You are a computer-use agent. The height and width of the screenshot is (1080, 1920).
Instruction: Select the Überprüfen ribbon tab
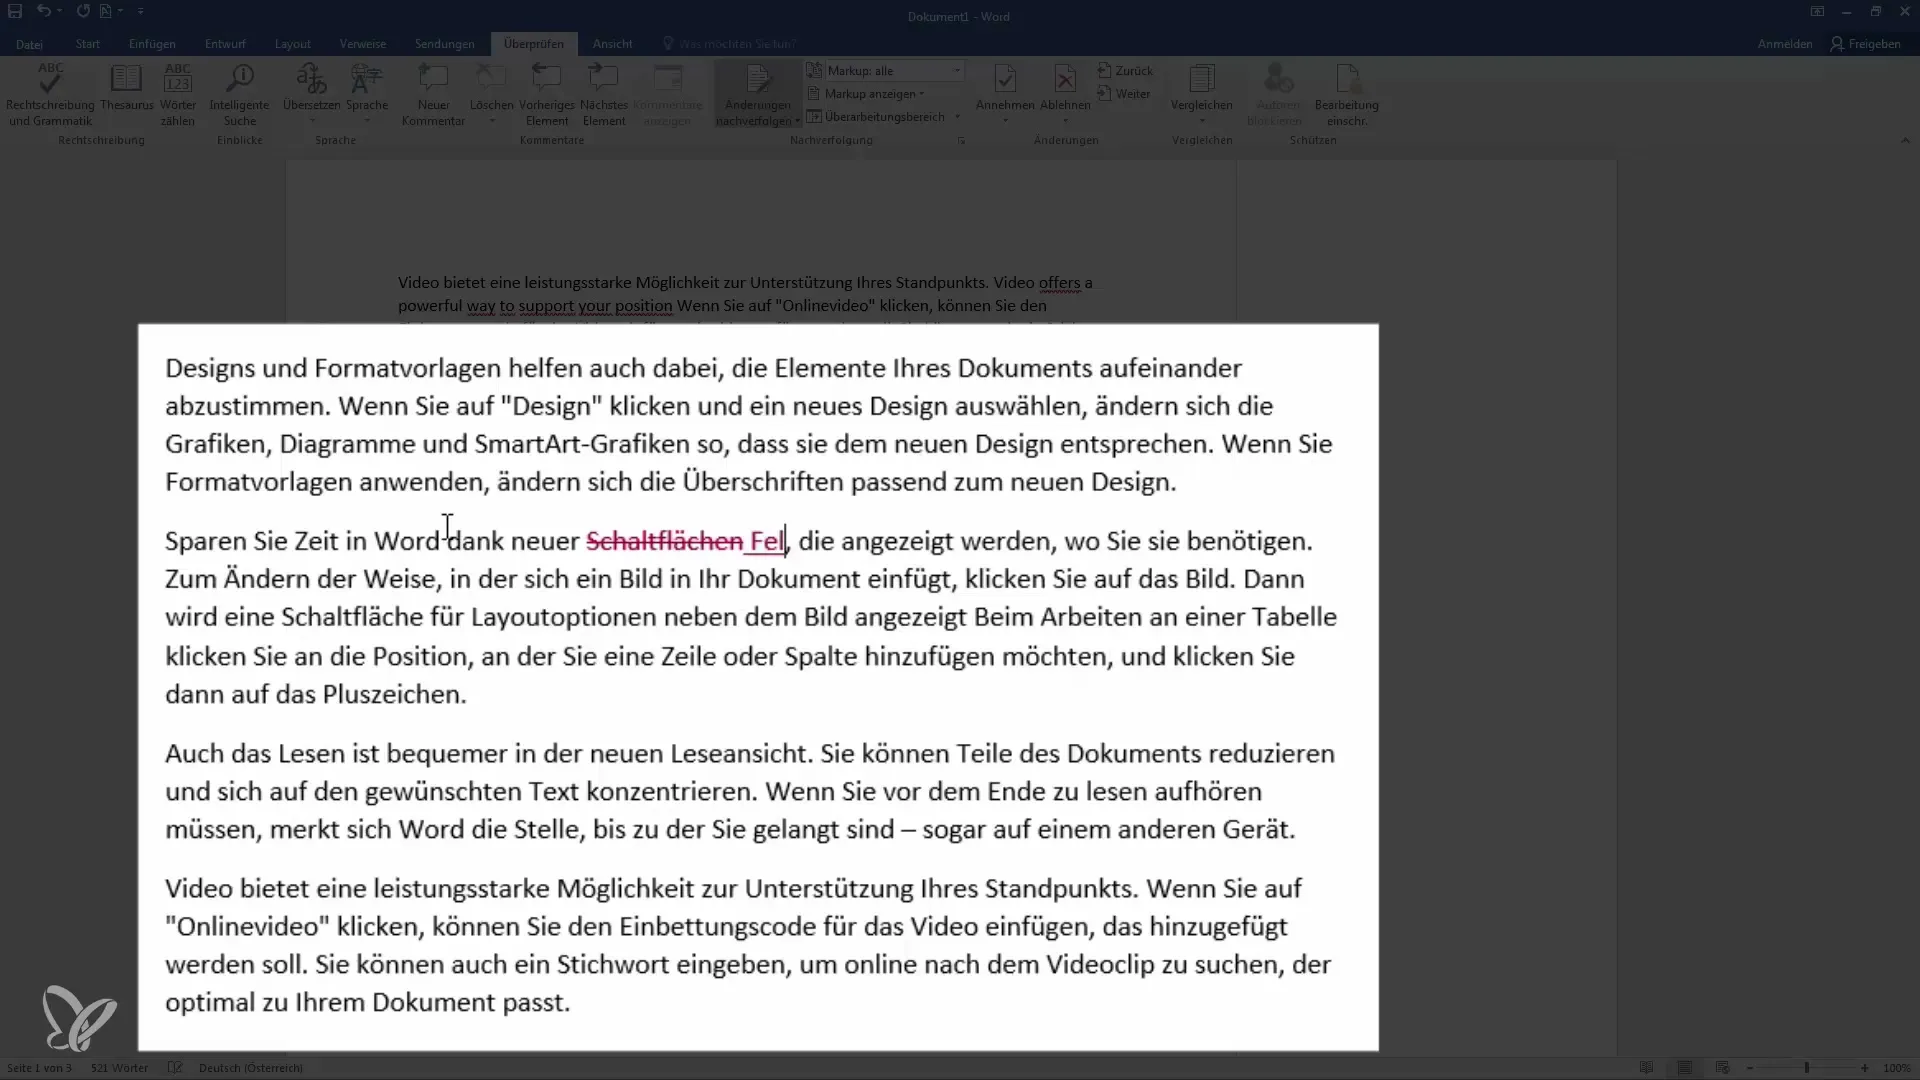(x=534, y=44)
